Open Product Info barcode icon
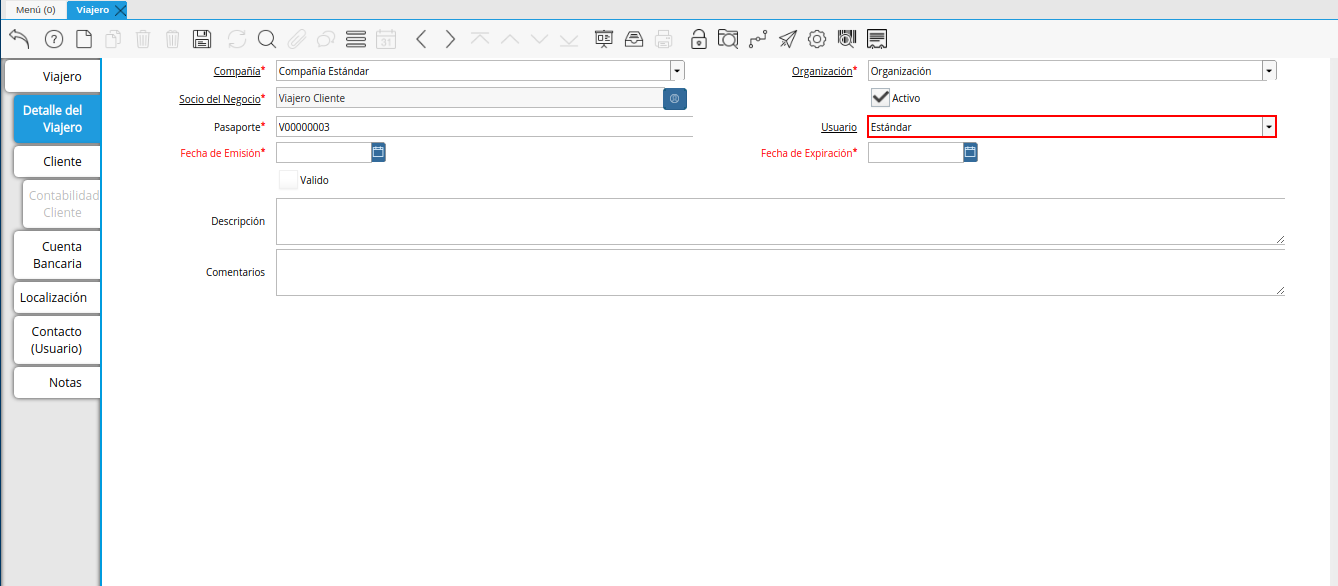The image size is (1338, 586). coord(847,39)
